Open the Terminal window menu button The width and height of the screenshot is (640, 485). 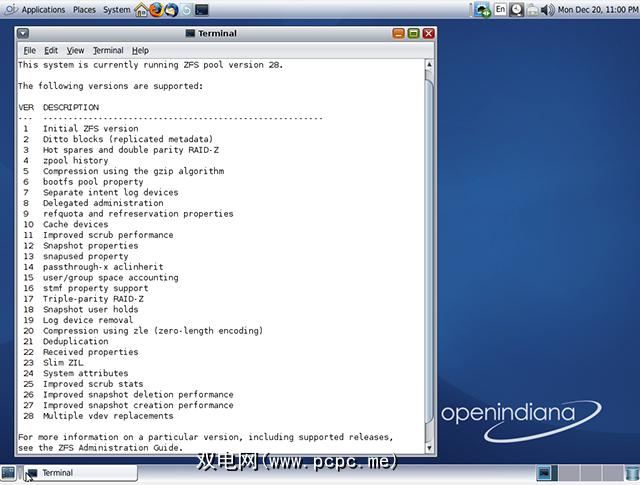(23, 33)
